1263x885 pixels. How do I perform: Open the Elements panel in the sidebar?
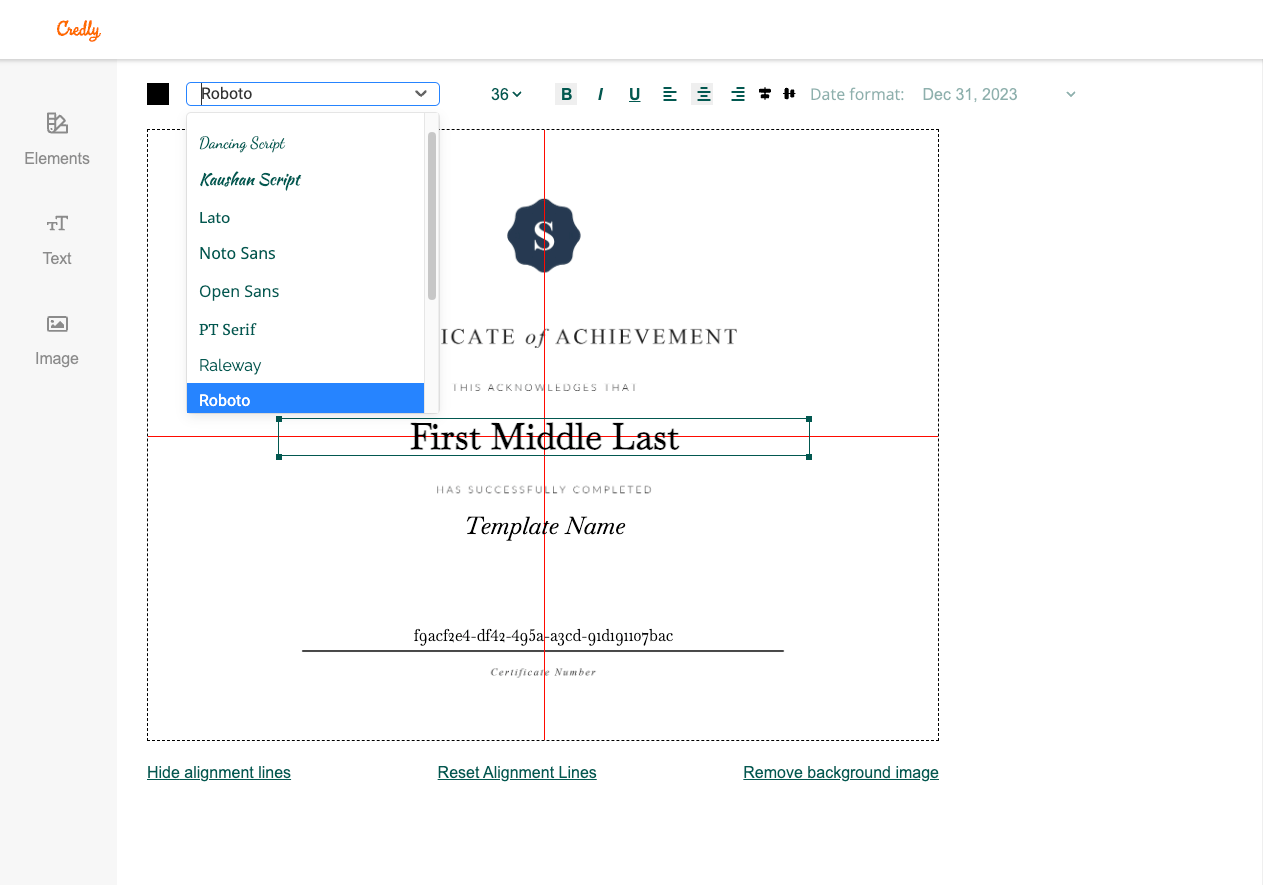pos(56,140)
